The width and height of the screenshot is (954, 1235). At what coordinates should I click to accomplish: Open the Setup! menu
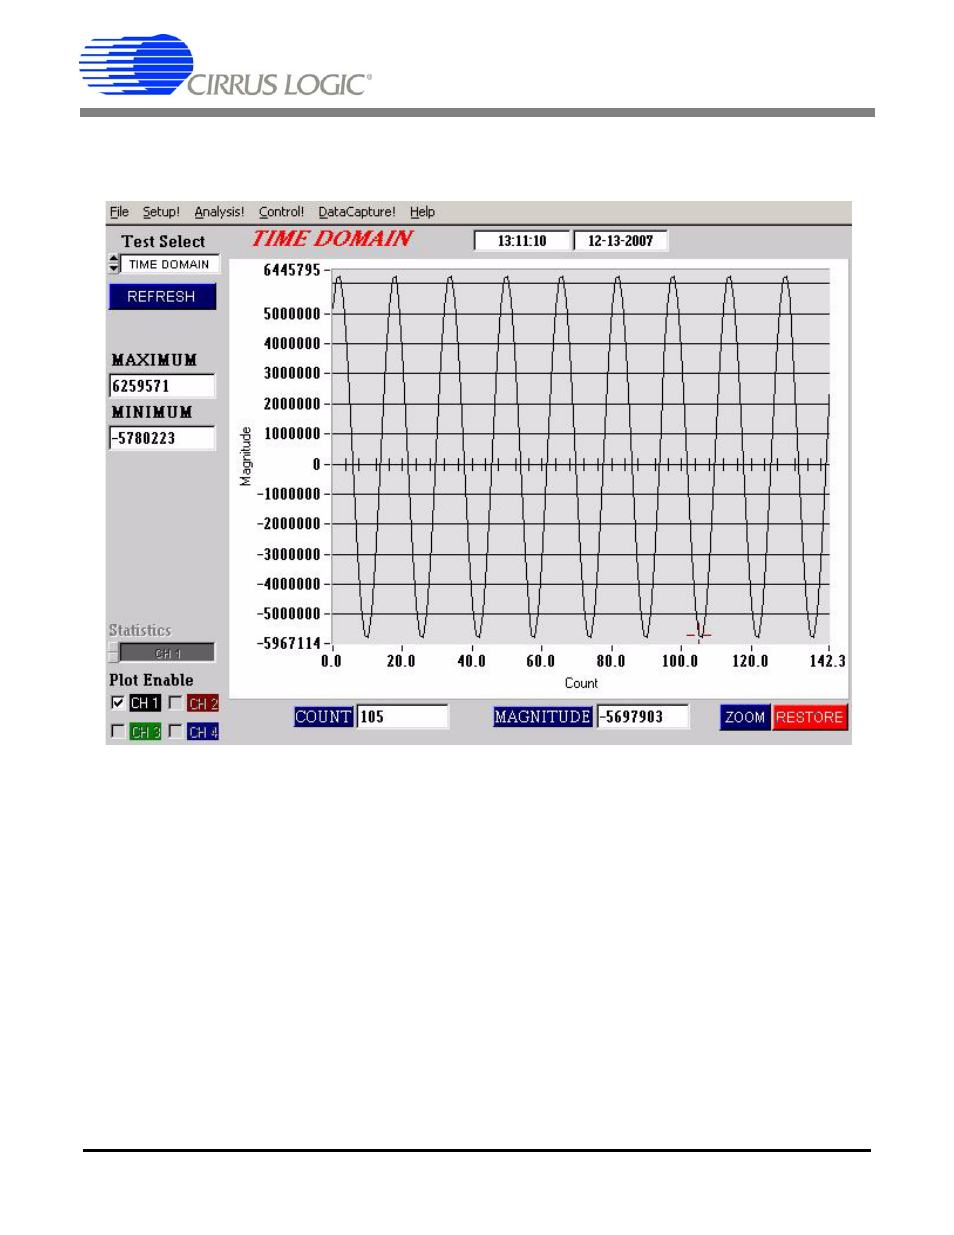[161, 212]
